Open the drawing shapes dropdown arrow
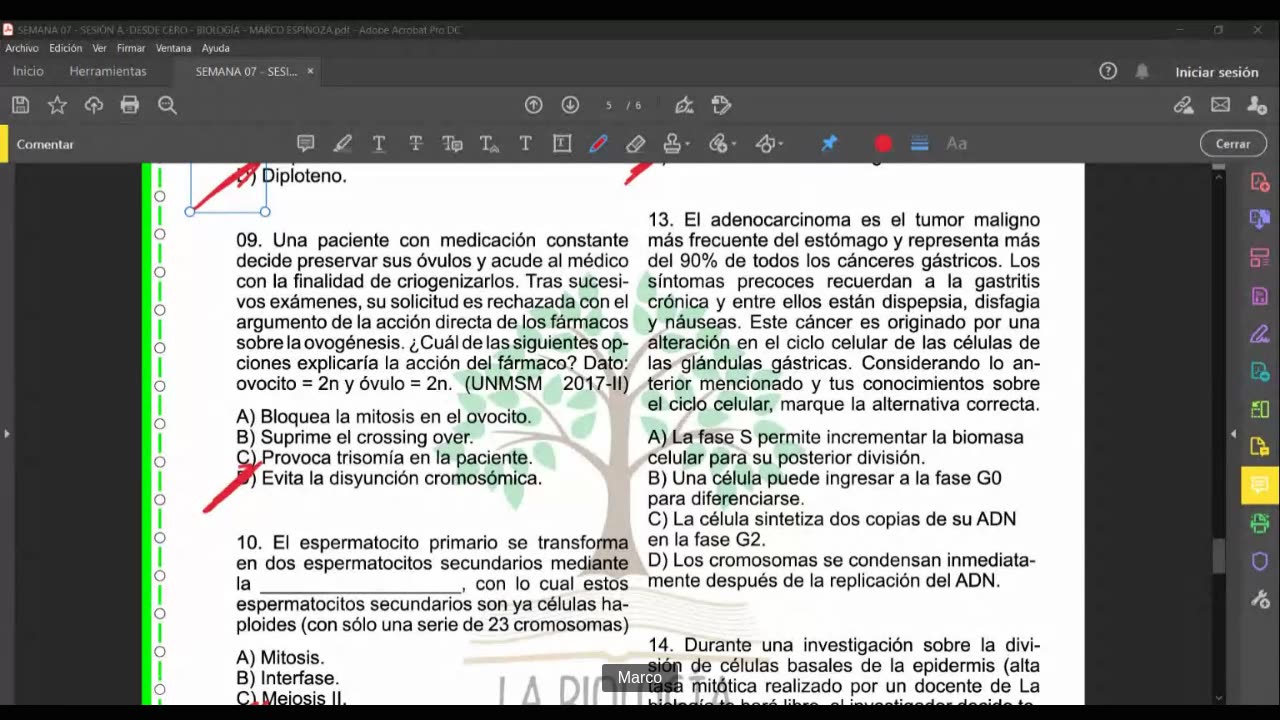The width and height of the screenshot is (1280, 720). [x=780, y=145]
